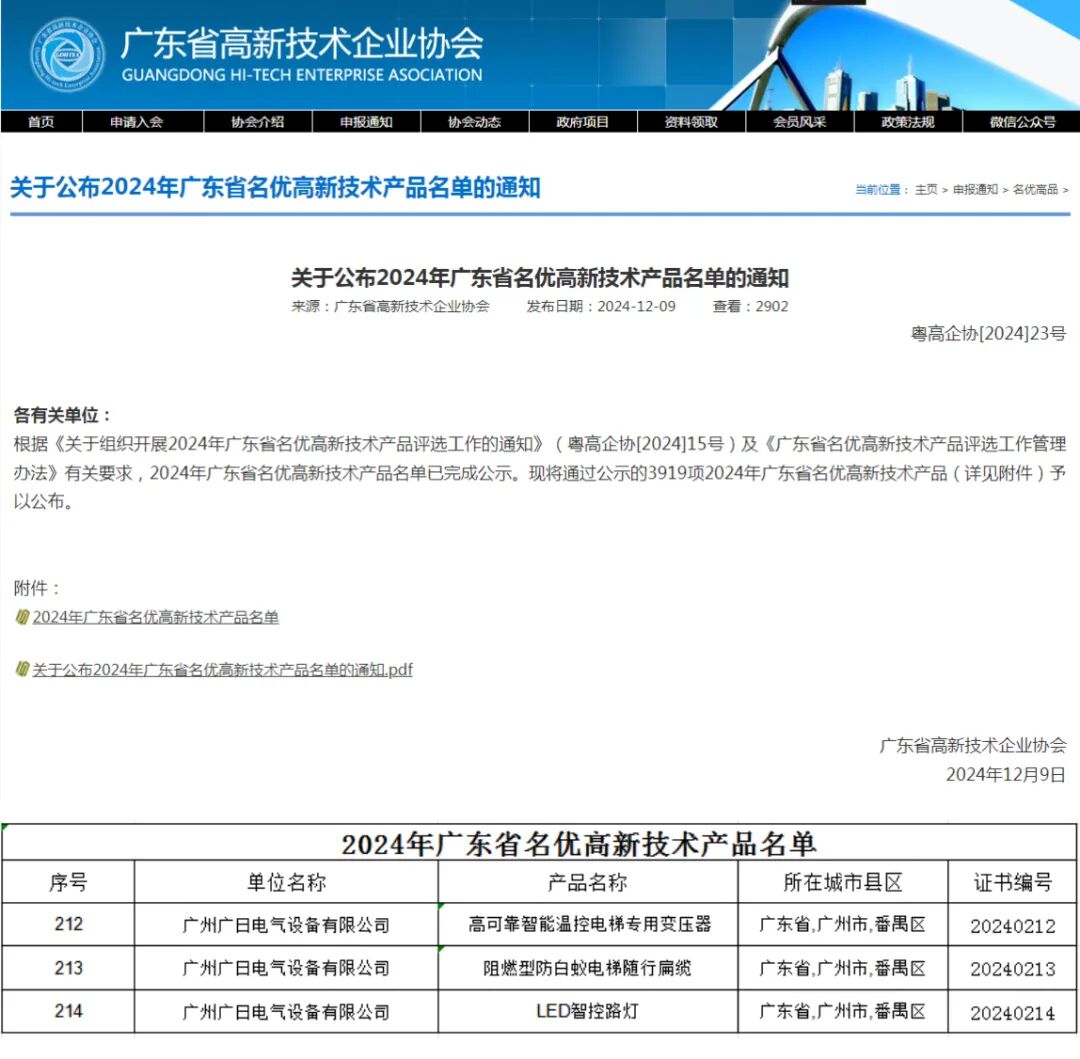Open the 资料领取 menu item

[691, 122]
